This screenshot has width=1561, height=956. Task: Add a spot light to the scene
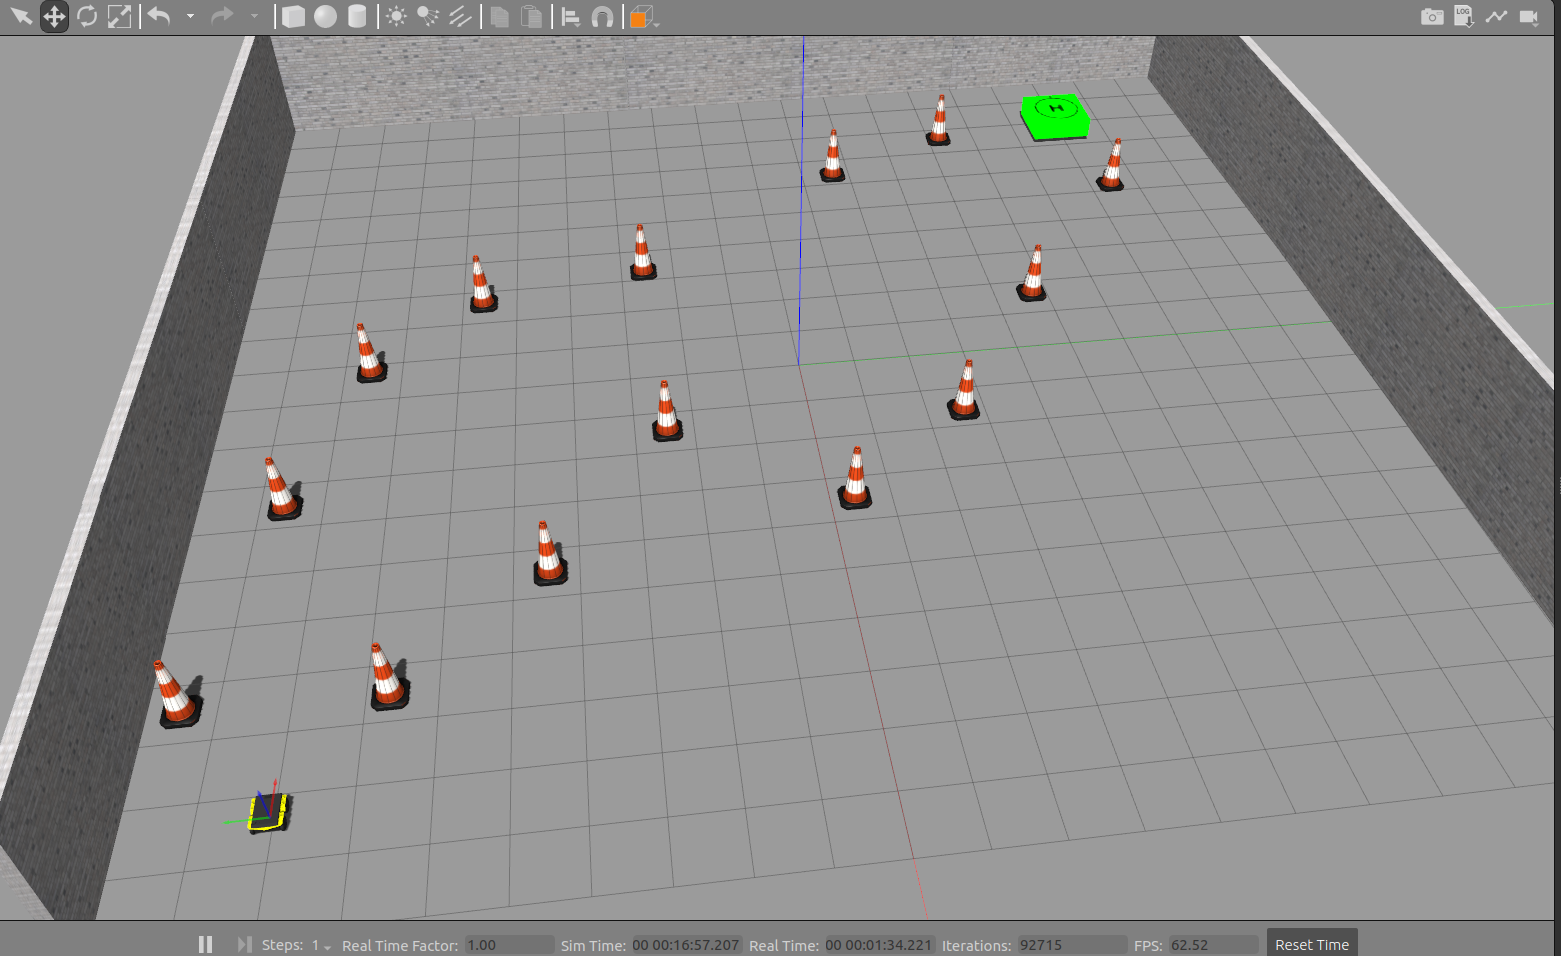(x=426, y=16)
